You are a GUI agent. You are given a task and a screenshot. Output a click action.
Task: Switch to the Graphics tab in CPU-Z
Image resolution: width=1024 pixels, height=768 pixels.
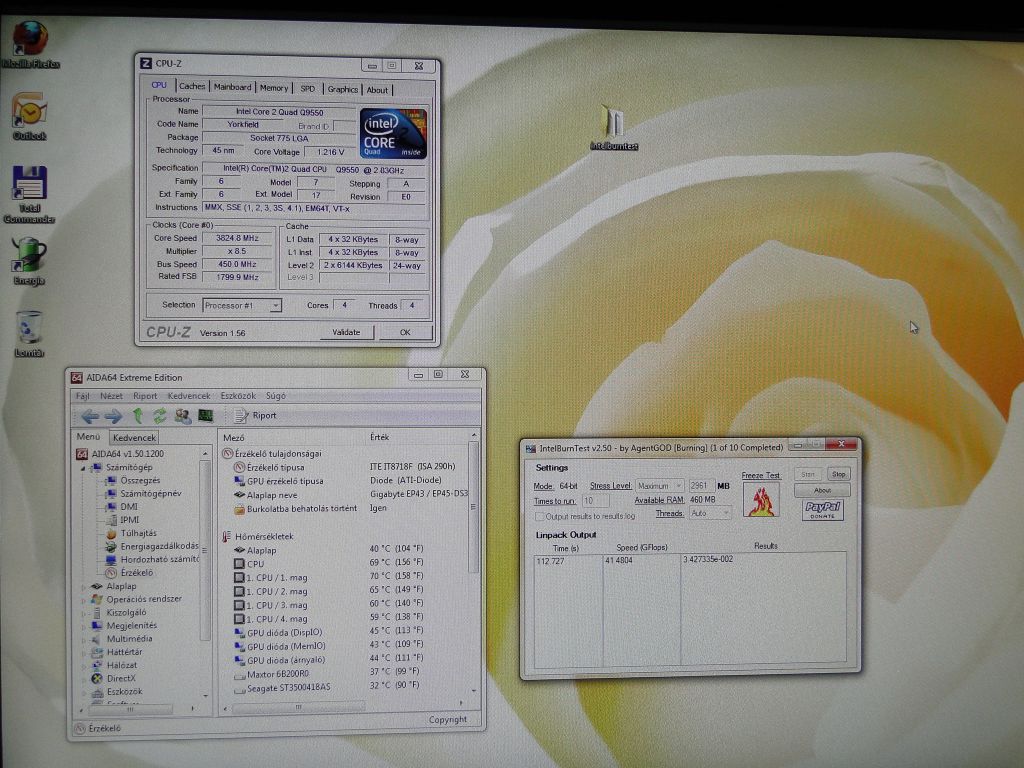coord(343,89)
